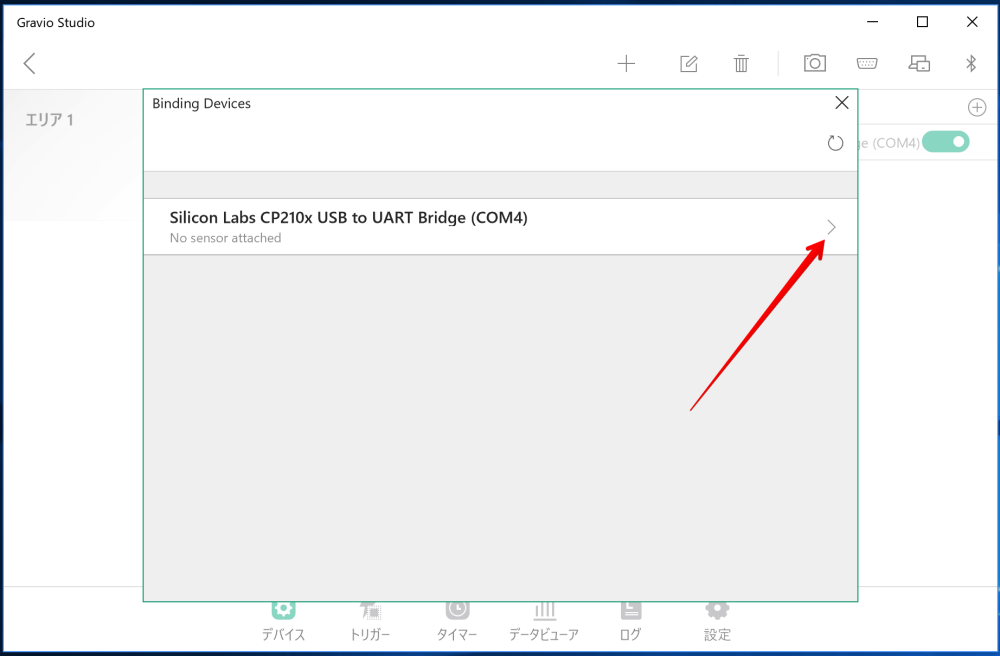Click the Binding Devices title text
1000x656 pixels.
point(201,103)
